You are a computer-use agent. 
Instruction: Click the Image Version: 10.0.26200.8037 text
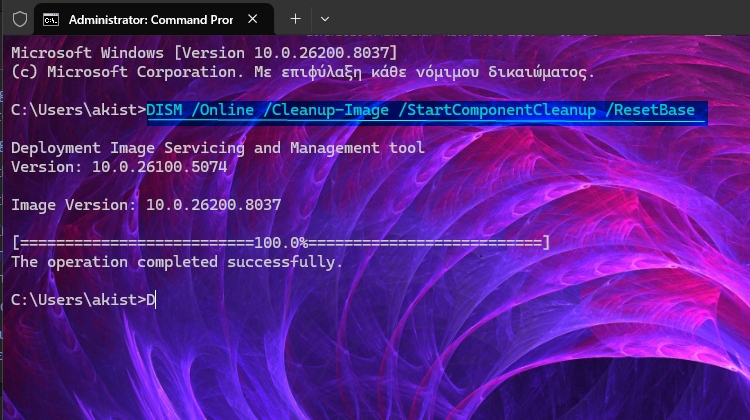tap(146, 205)
